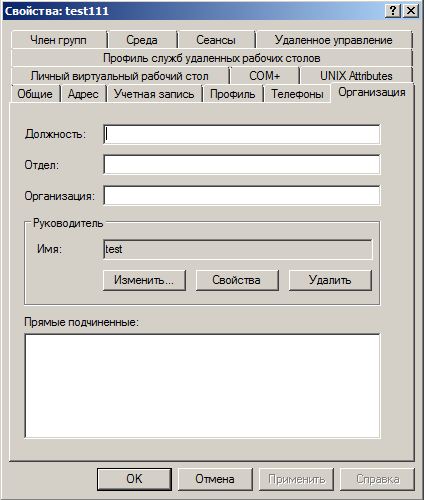
Task: Select the UNIX Attributes tab
Action: 356,76
